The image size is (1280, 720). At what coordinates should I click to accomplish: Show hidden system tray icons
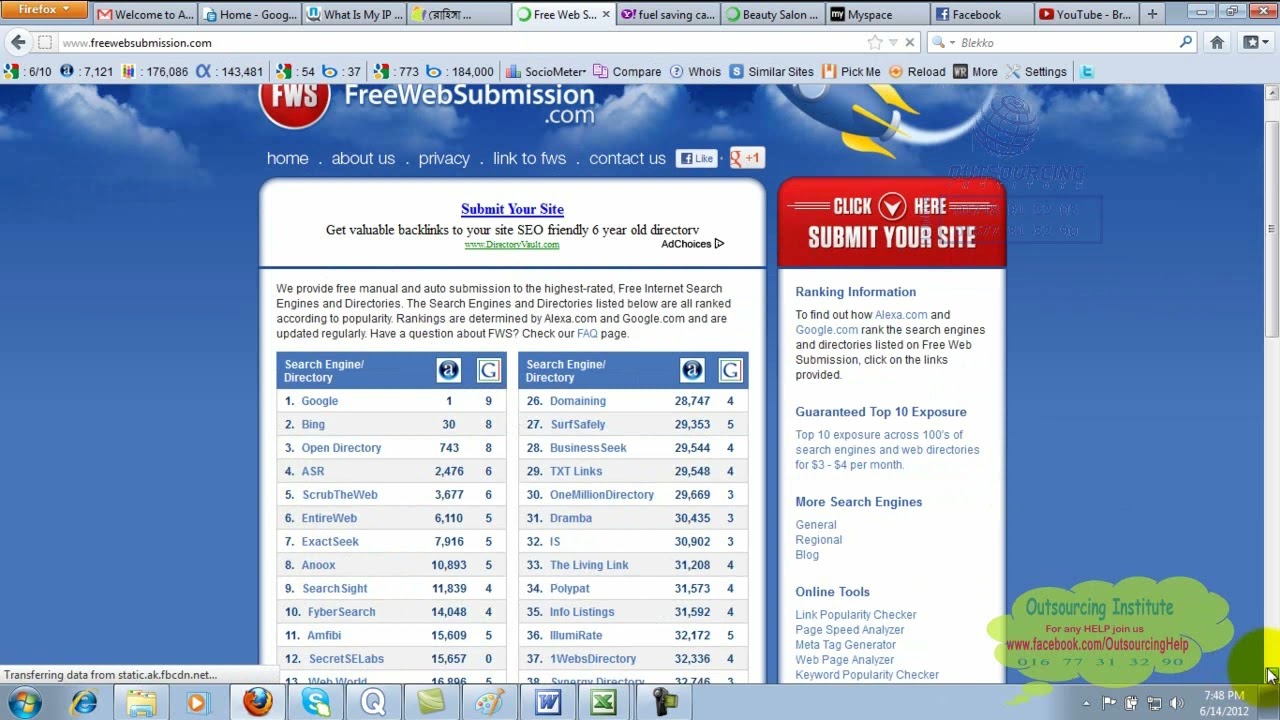point(1086,703)
